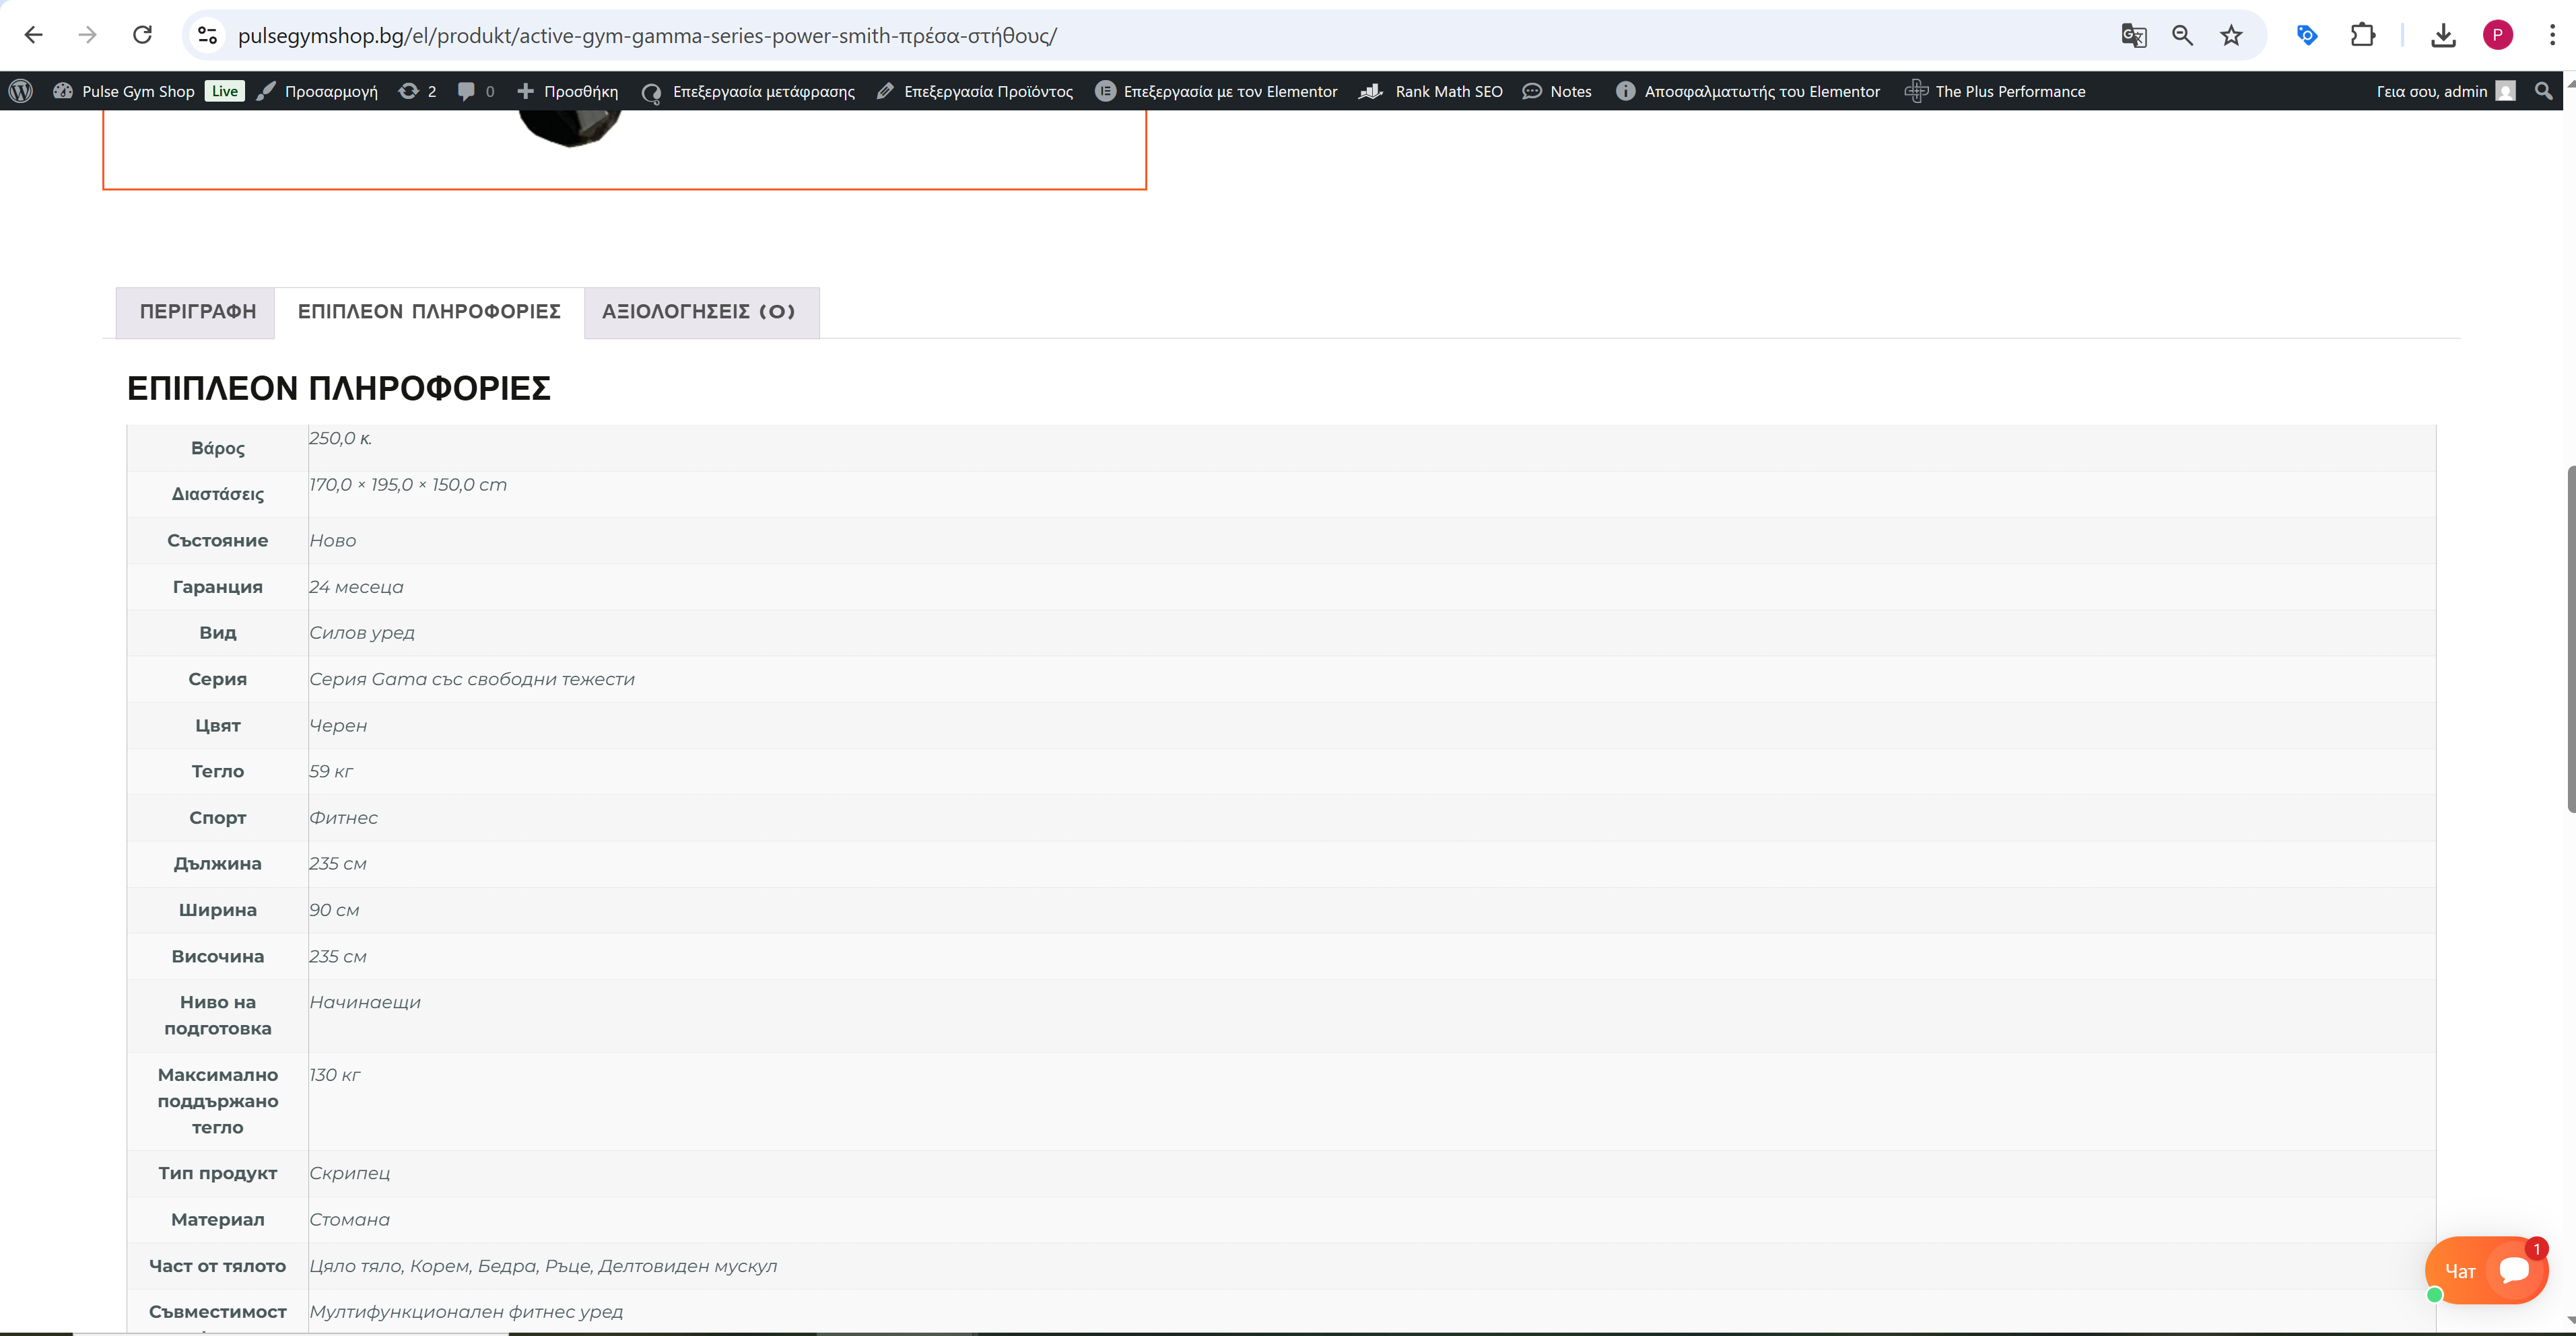
Task: Switch to the ΑΞΙΟΛΟΓΗΣΕΙΣ (0) tab
Action: click(x=699, y=312)
